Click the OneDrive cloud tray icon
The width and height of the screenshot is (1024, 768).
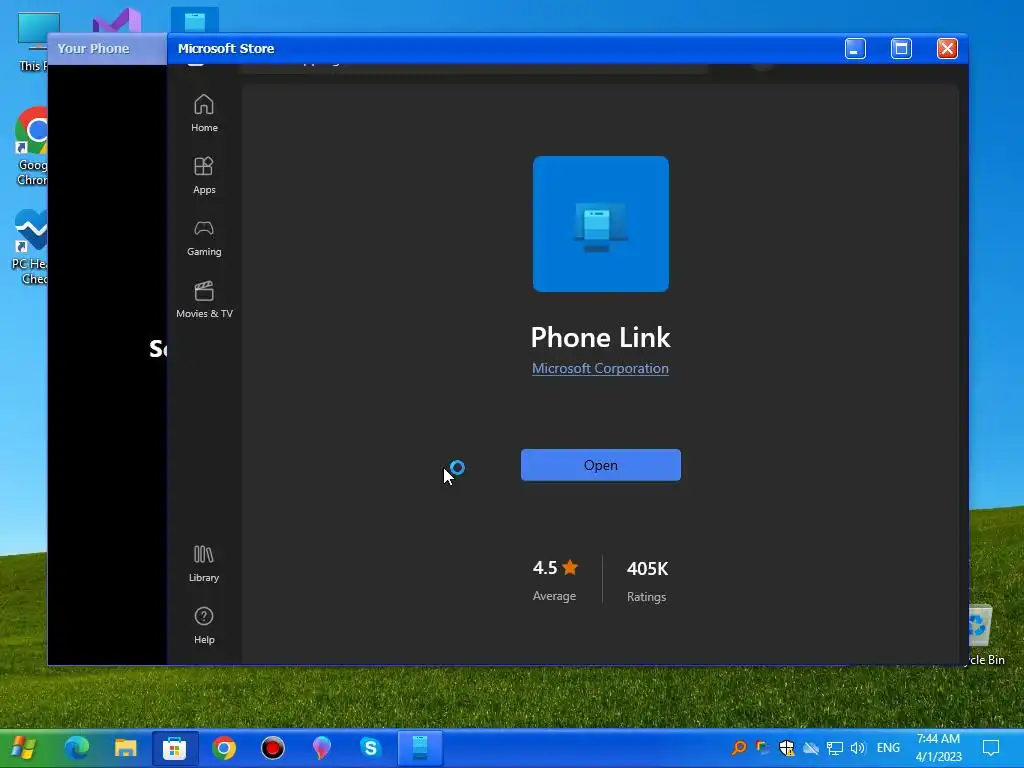(810, 748)
